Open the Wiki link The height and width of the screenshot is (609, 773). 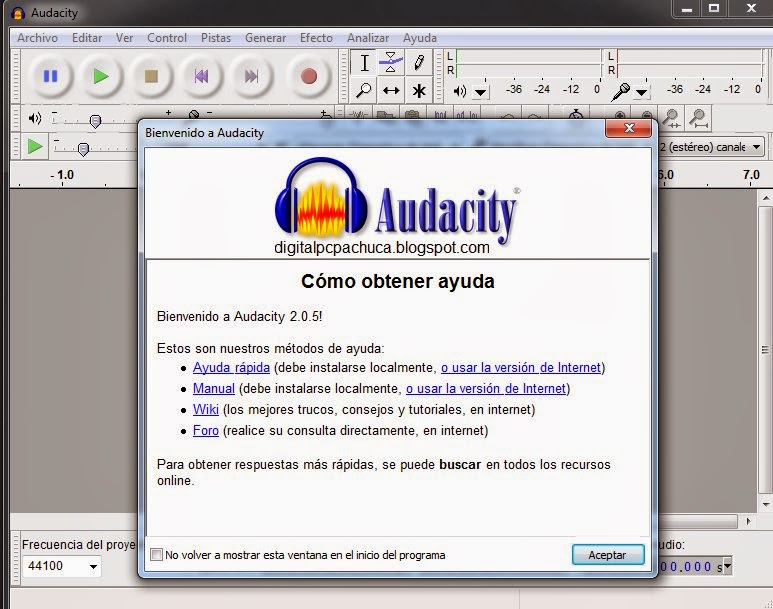click(206, 410)
